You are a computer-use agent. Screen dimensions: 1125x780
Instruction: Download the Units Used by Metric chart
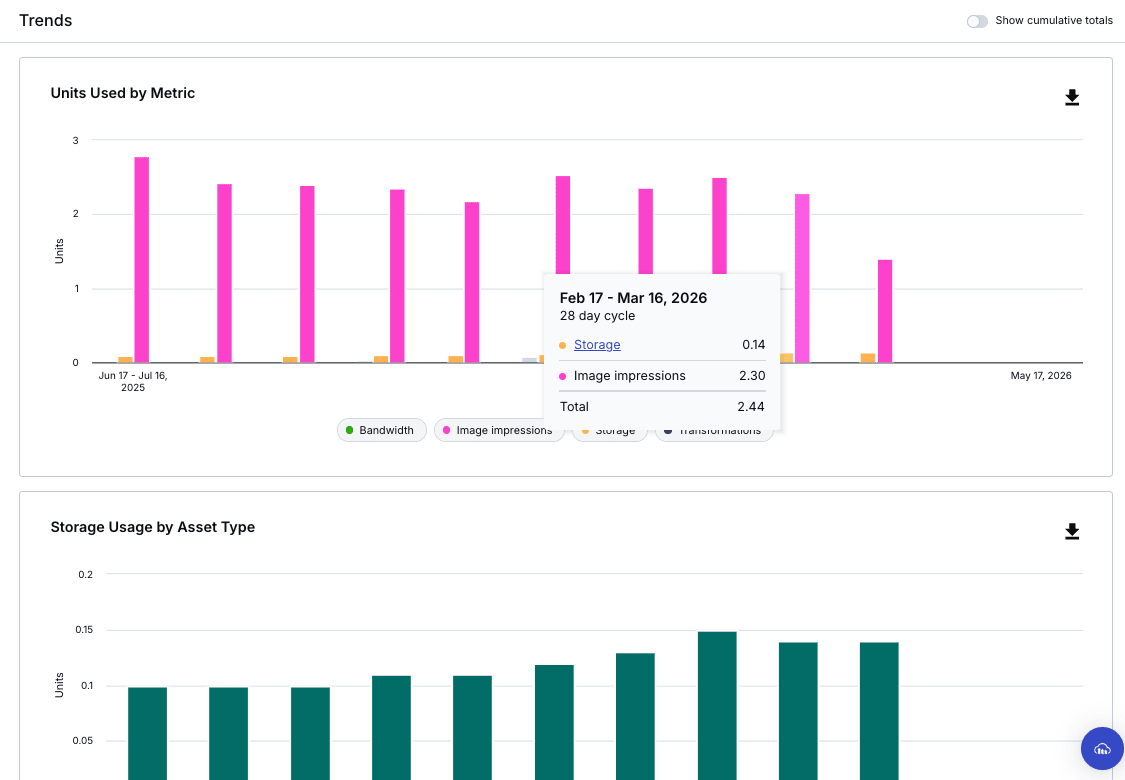[x=1072, y=98]
